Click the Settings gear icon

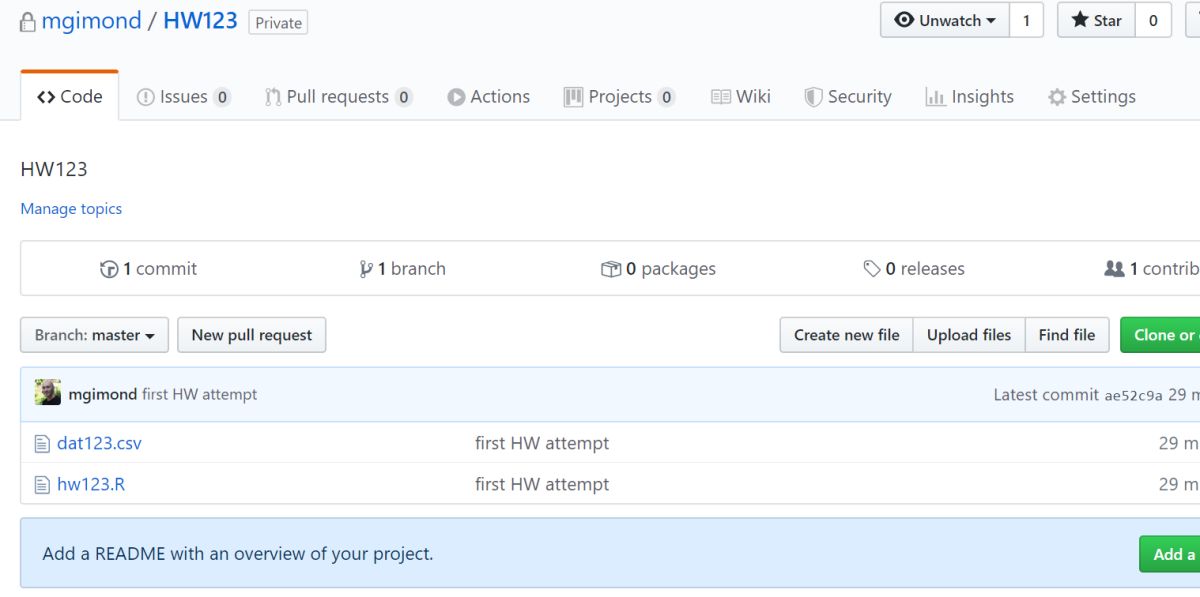(1057, 97)
